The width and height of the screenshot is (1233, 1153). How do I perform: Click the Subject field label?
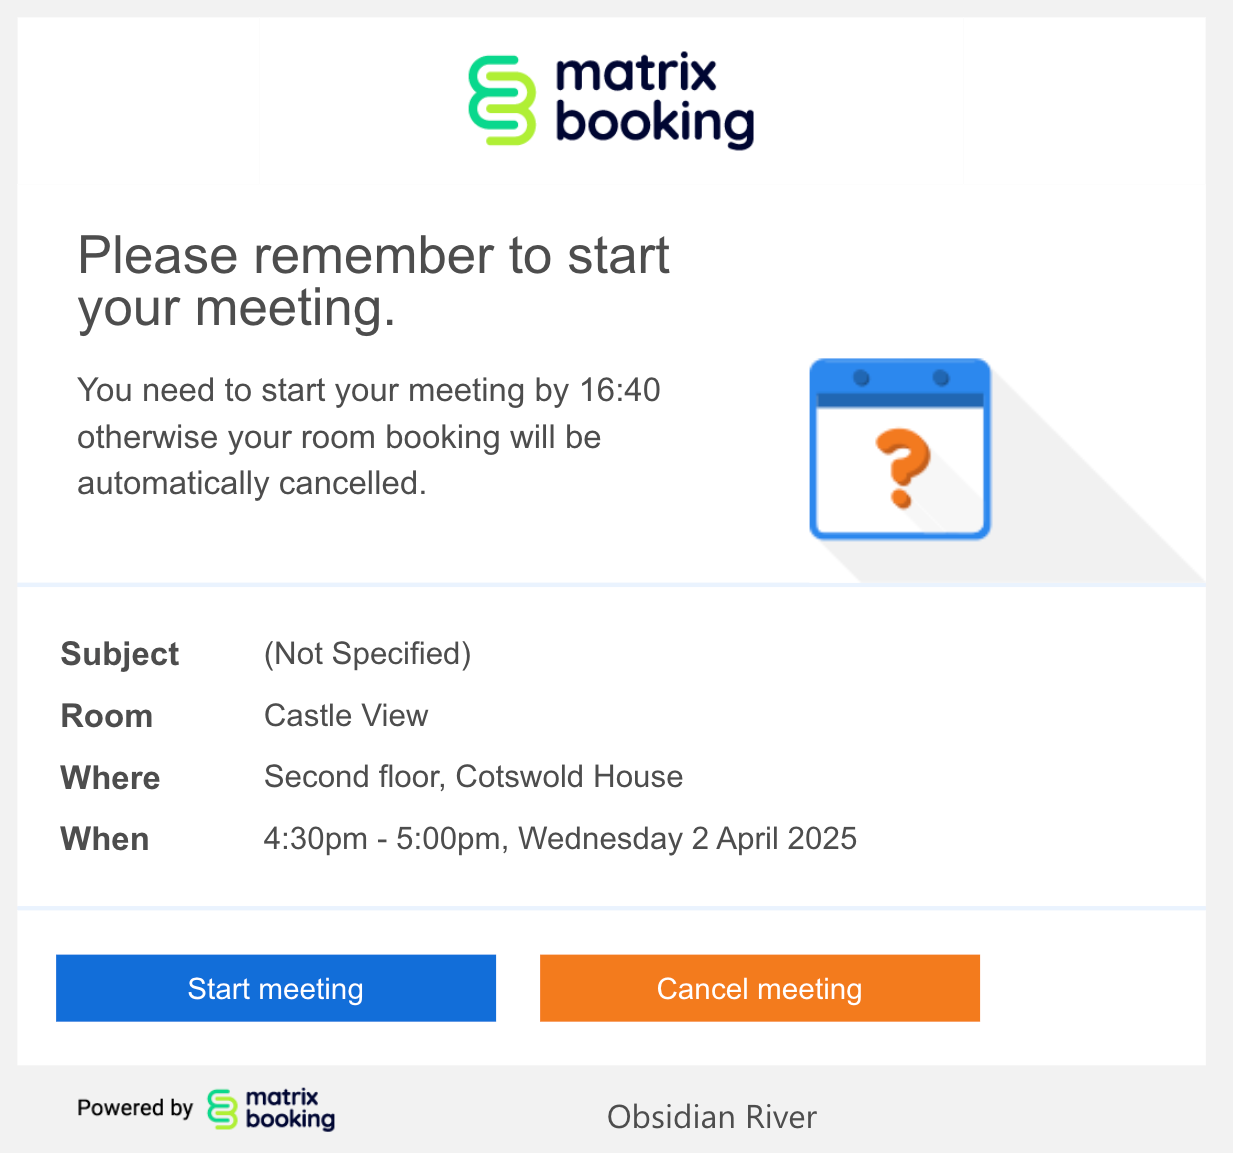pos(120,654)
